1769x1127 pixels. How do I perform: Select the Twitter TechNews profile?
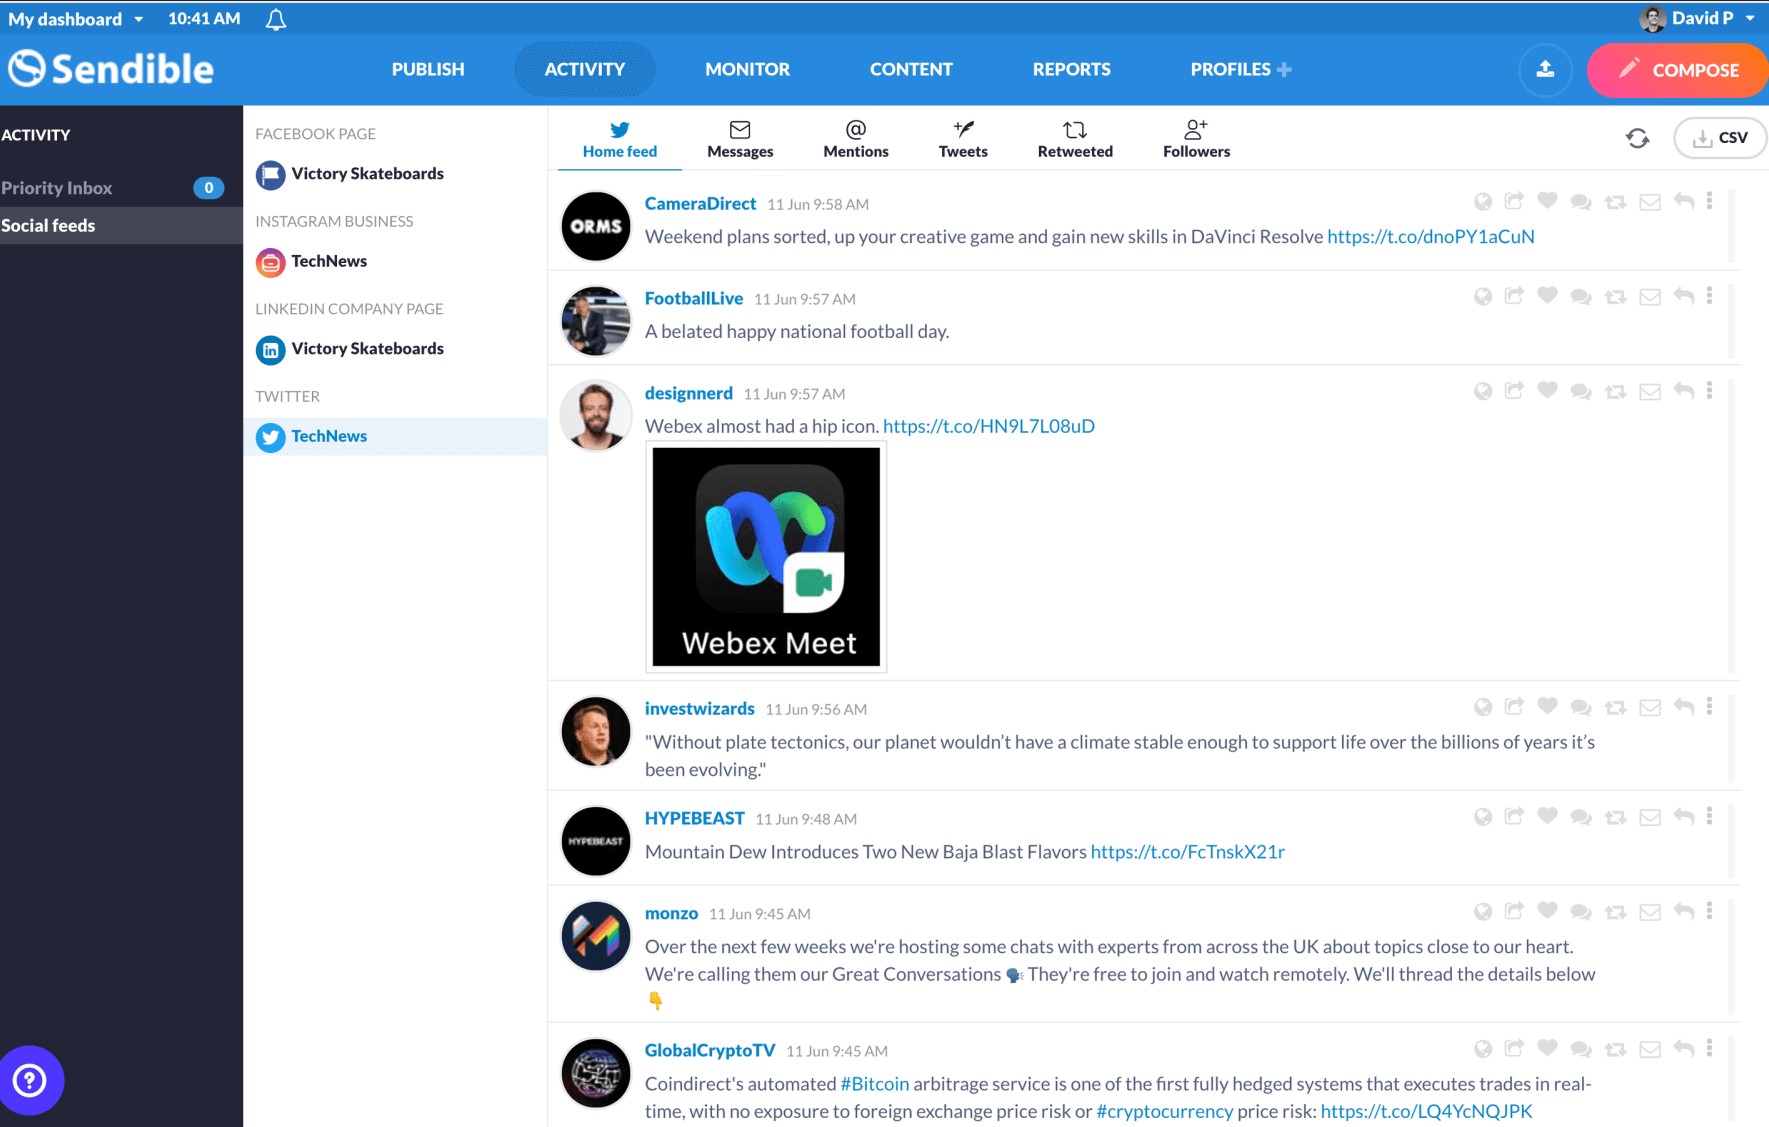tap(395, 437)
